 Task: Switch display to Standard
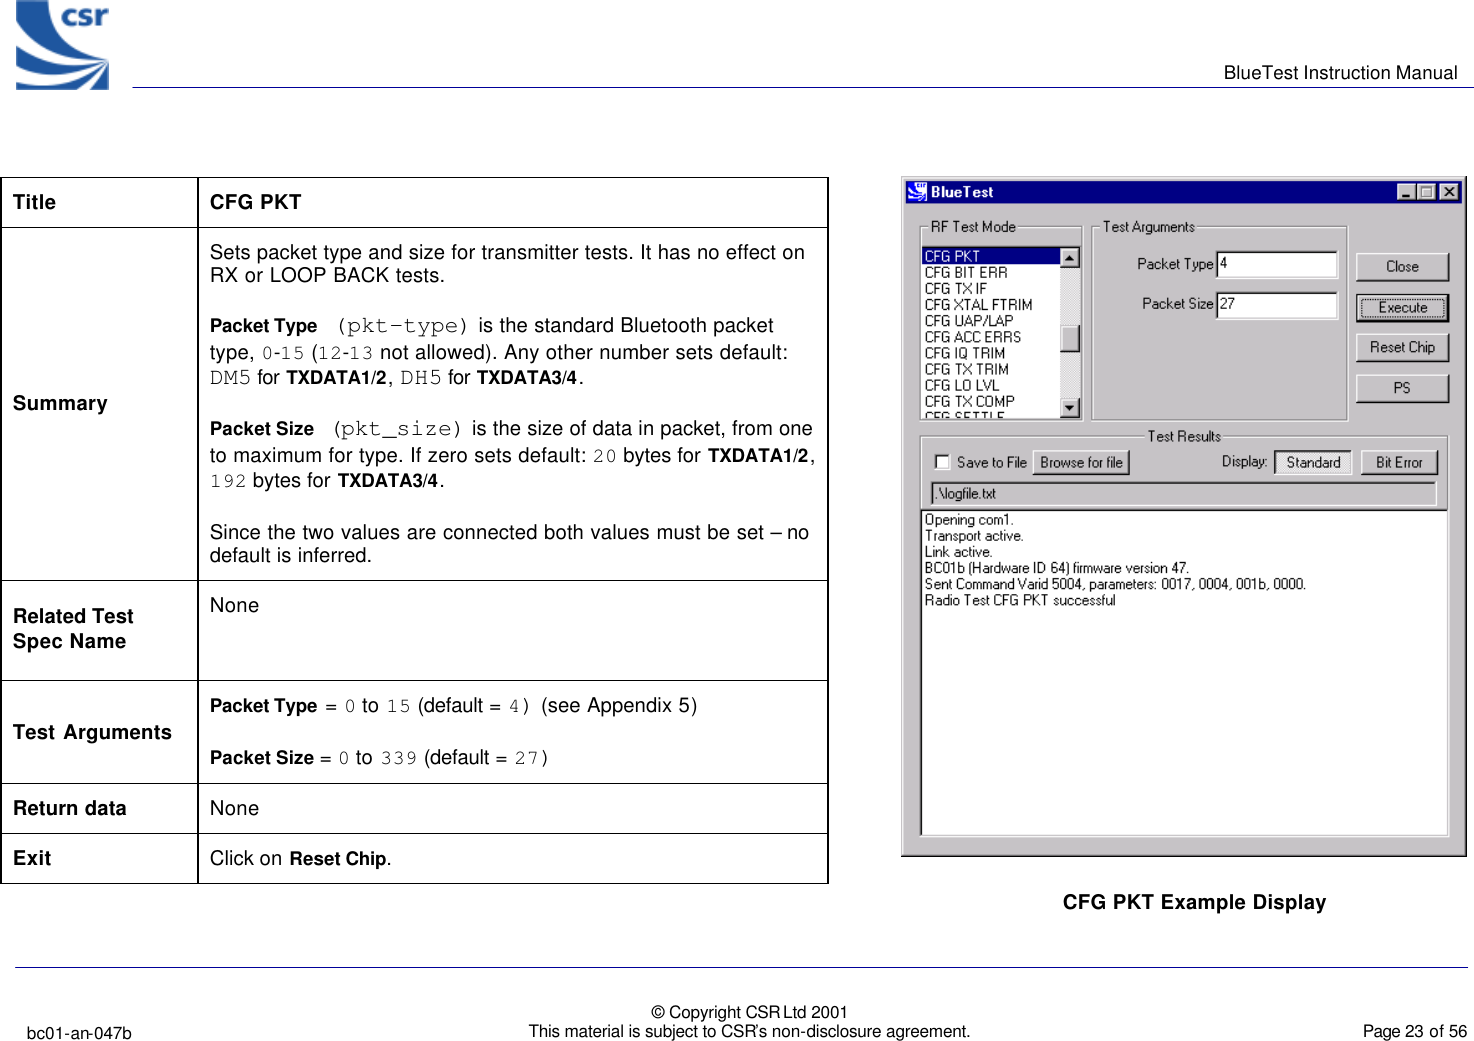pos(1313,462)
